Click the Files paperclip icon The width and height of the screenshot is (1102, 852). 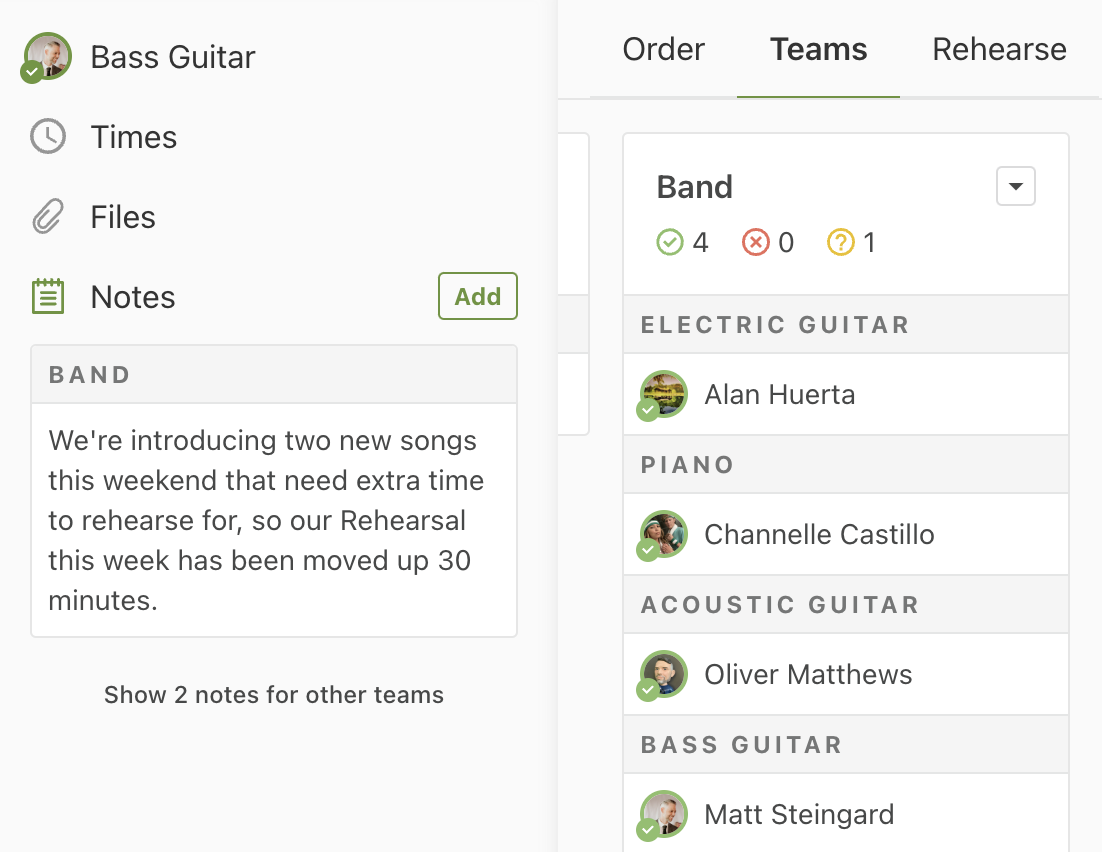pos(48,217)
